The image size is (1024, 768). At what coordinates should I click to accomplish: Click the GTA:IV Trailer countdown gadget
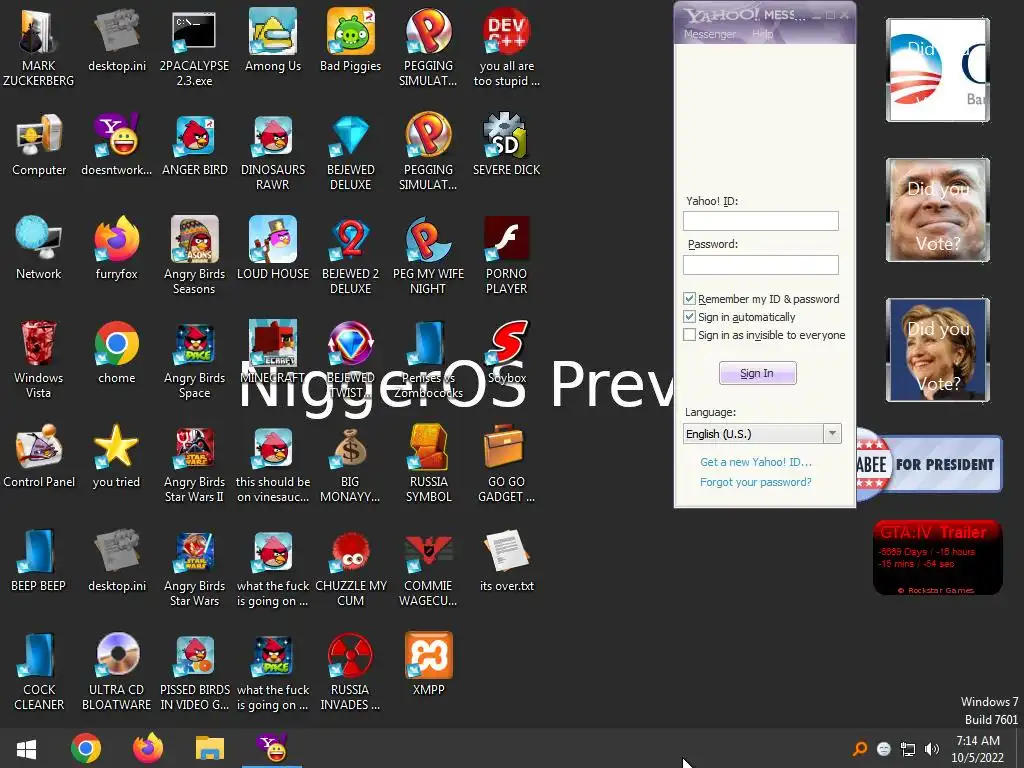click(938, 557)
